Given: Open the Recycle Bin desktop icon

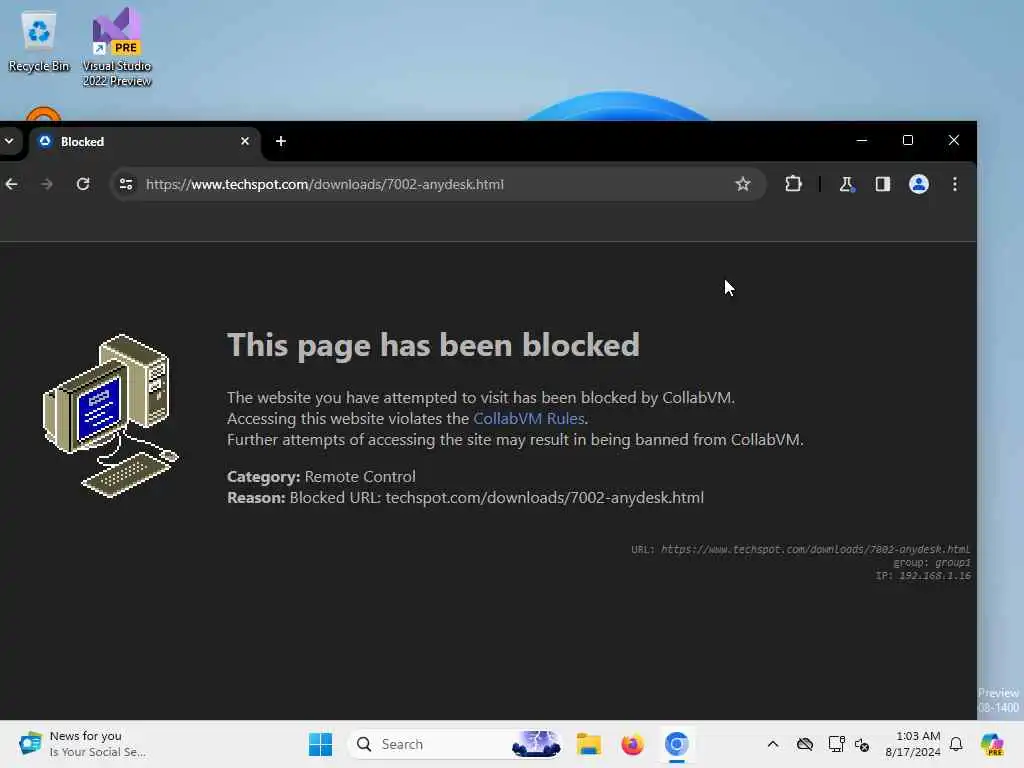Looking at the screenshot, I should [x=39, y=41].
